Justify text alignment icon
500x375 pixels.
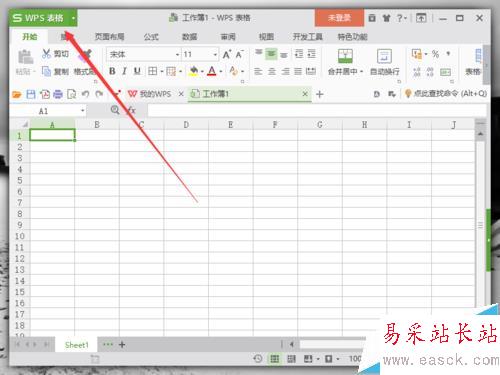pyautogui.click(x=298, y=71)
